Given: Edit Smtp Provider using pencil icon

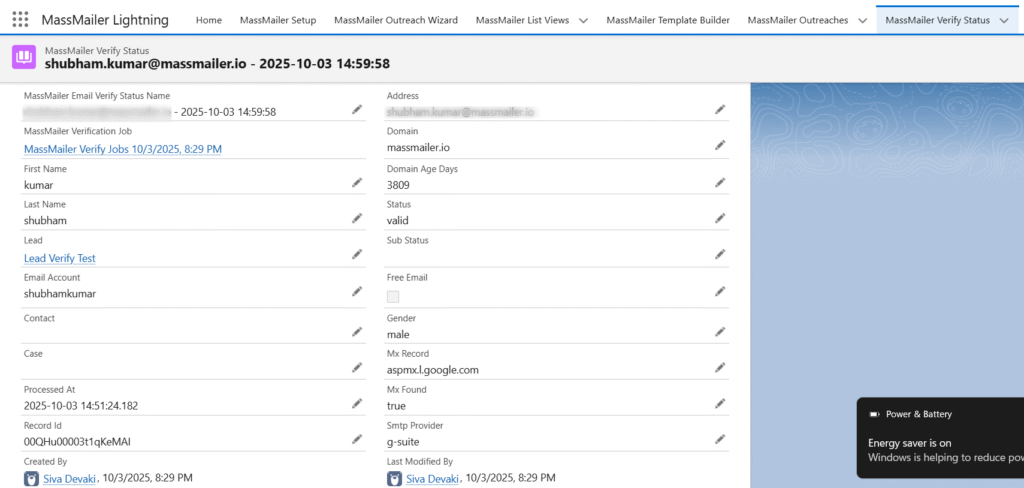Looking at the screenshot, I should pyautogui.click(x=719, y=438).
